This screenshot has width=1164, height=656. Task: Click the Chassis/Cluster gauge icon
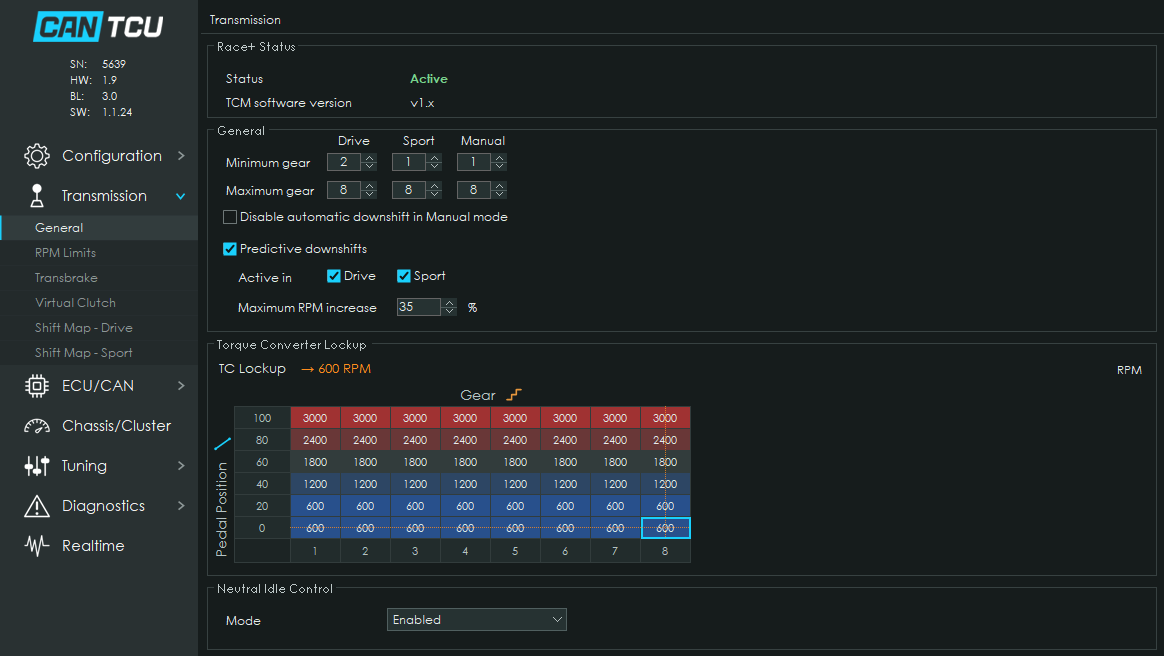[36, 426]
